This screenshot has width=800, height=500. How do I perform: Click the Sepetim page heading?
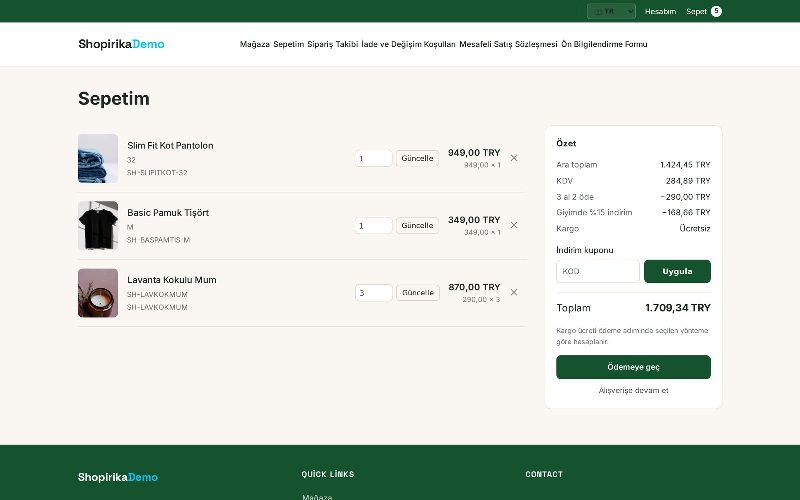114,98
